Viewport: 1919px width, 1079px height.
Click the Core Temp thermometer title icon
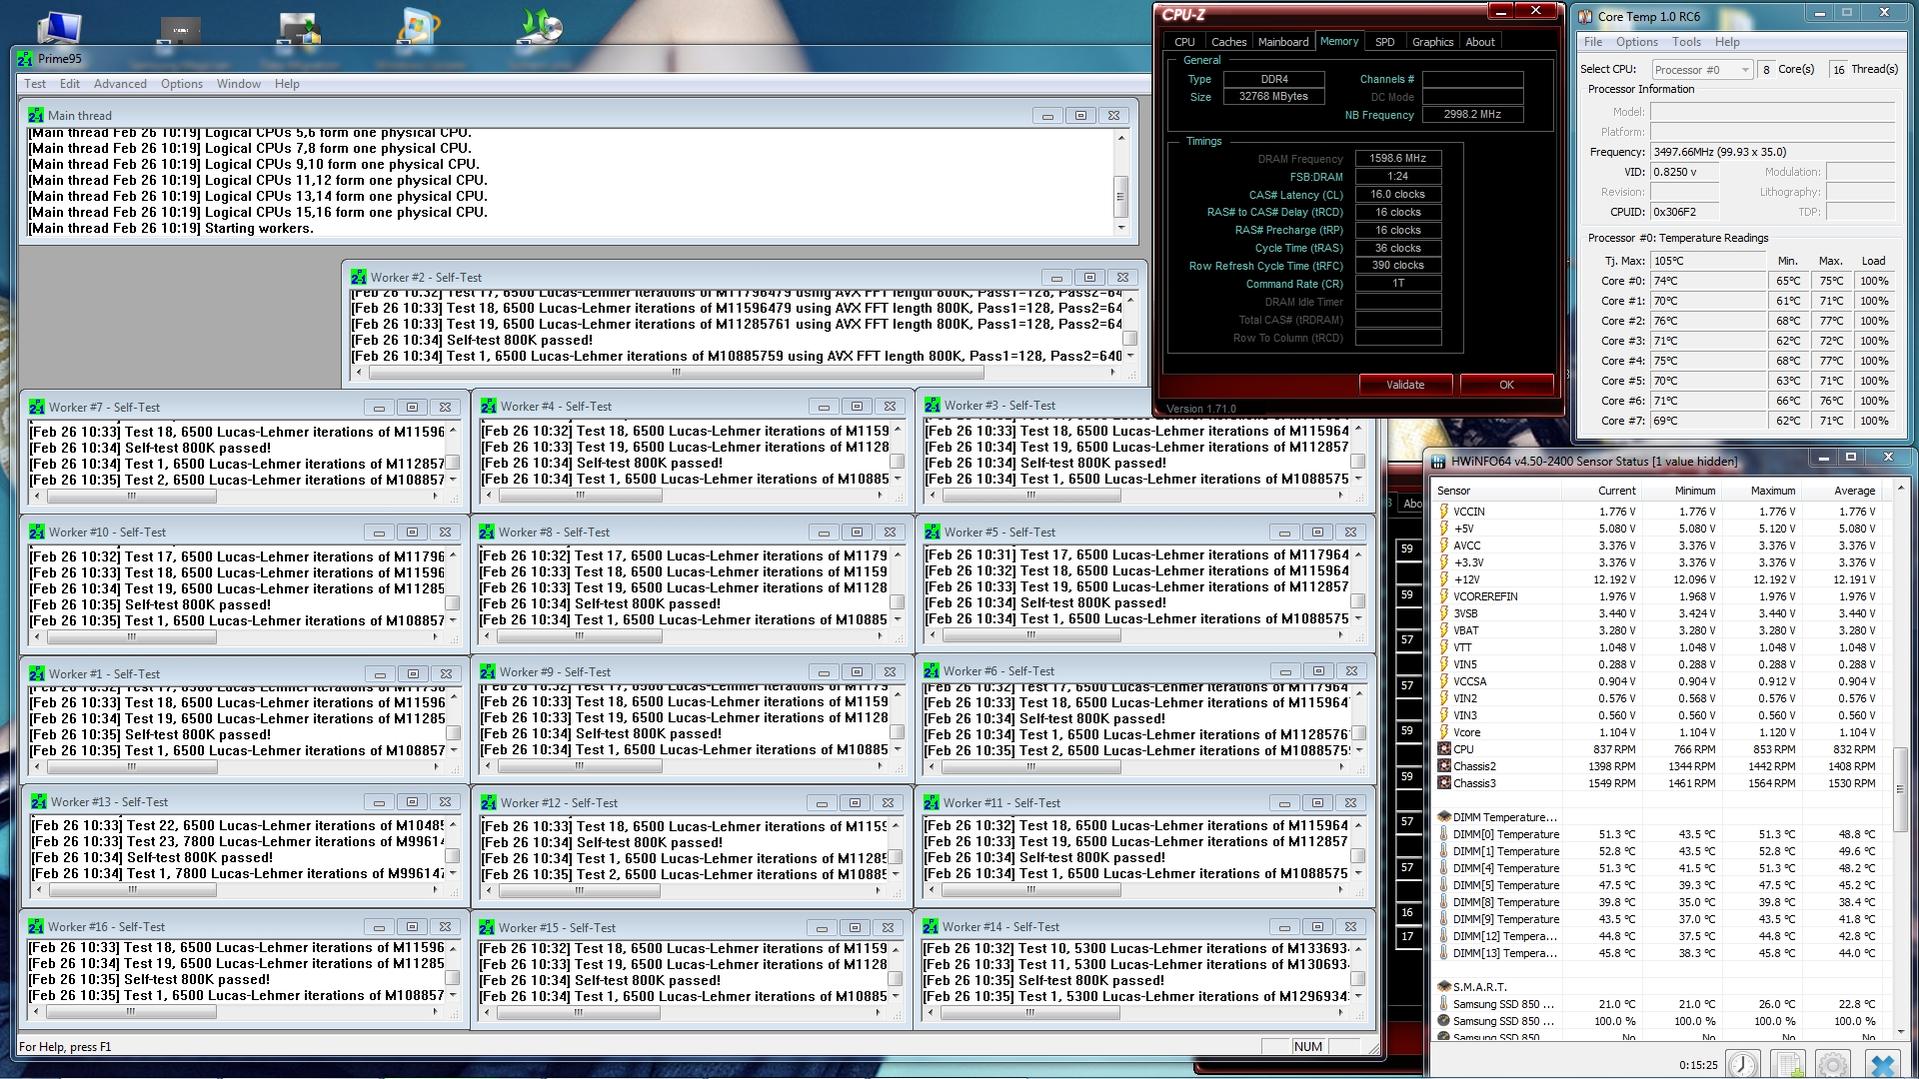tap(1585, 16)
